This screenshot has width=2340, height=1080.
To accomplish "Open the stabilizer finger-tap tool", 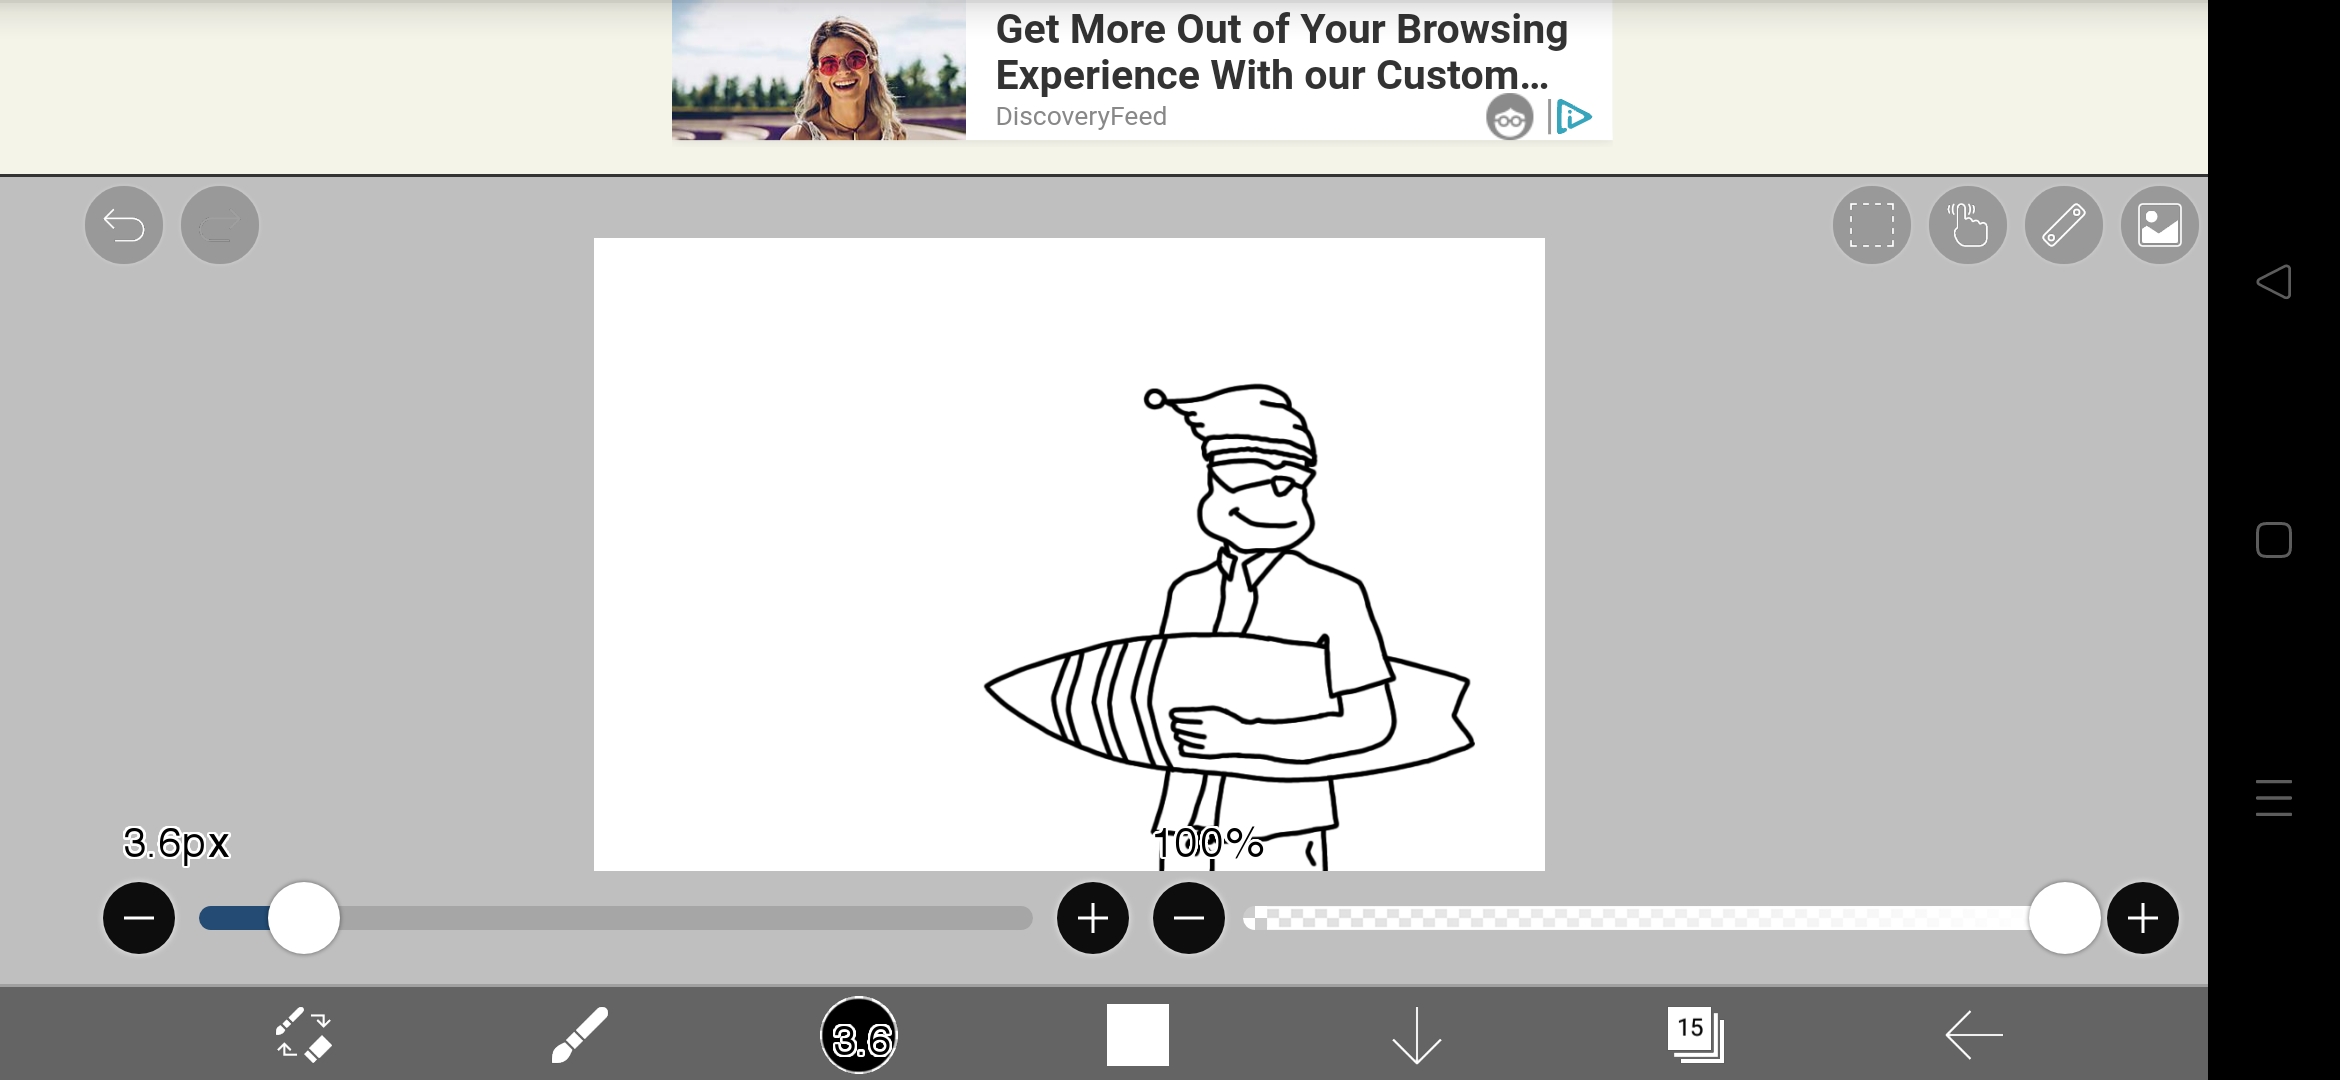I will (x=1967, y=225).
